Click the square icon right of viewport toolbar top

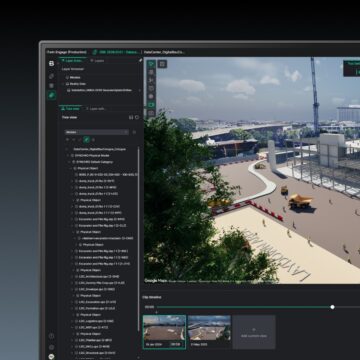tap(162, 64)
